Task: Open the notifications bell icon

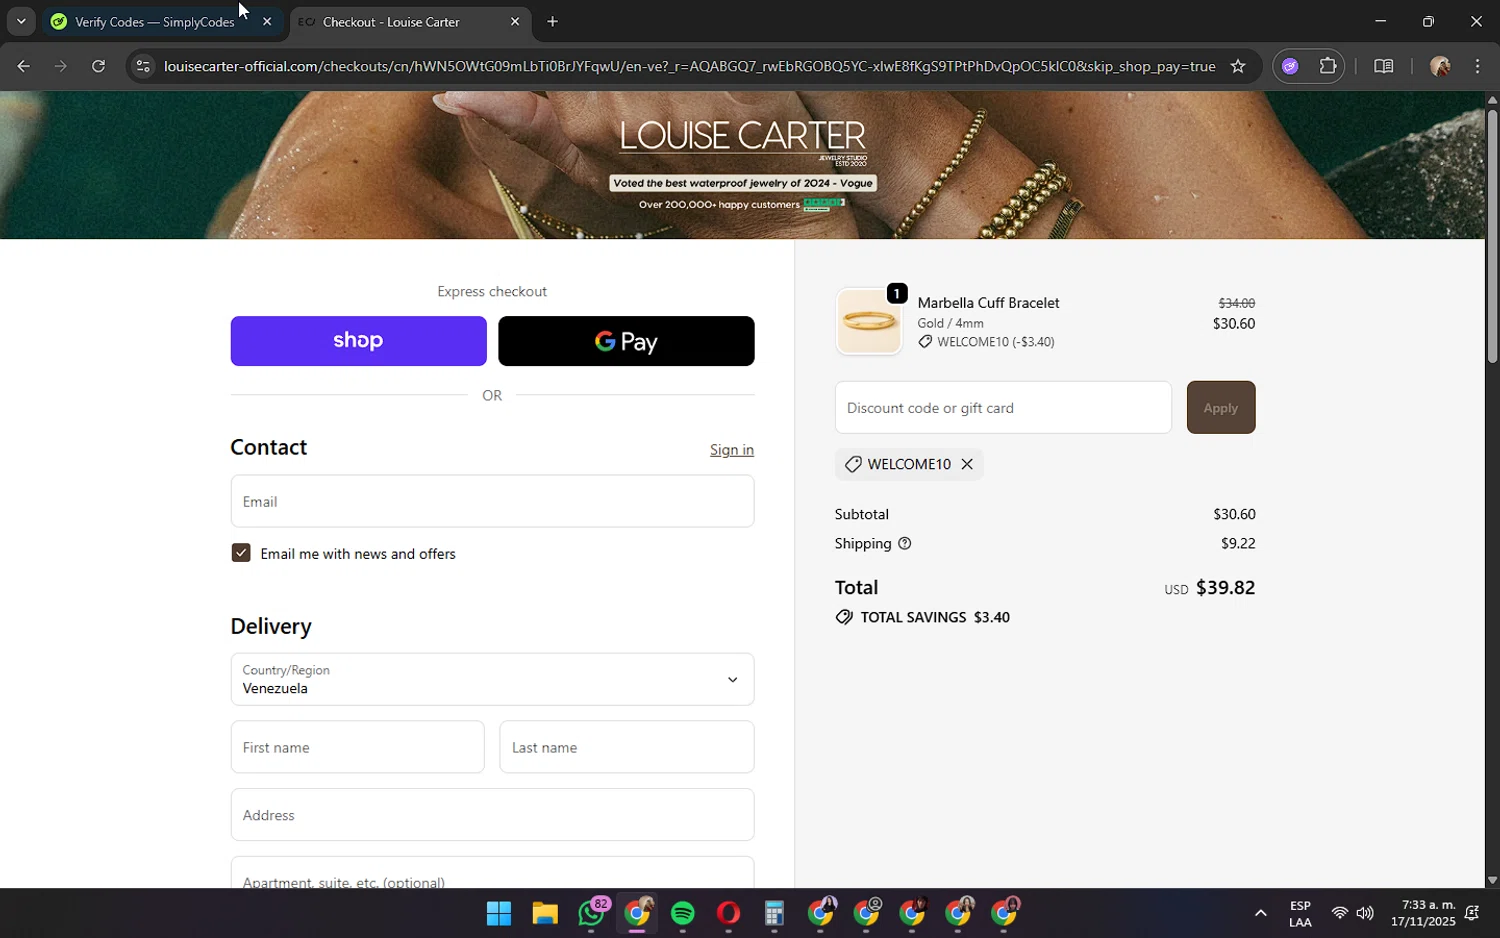Action: (x=1472, y=913)
